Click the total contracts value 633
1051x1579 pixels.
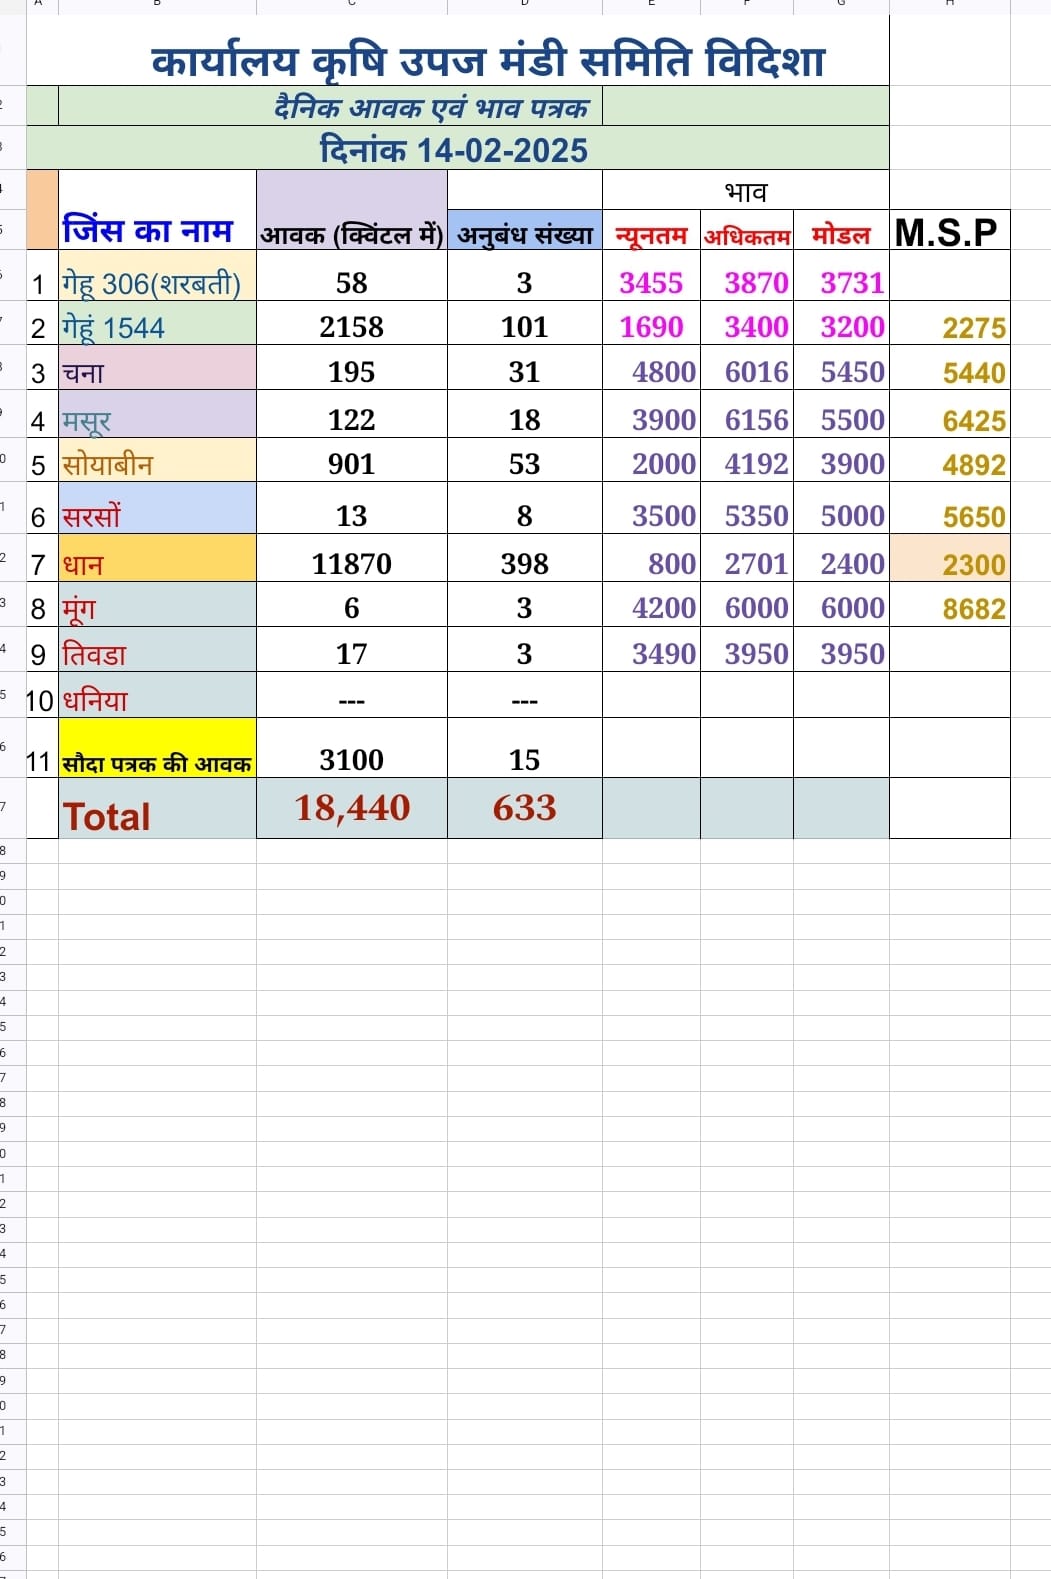(525, 808)
